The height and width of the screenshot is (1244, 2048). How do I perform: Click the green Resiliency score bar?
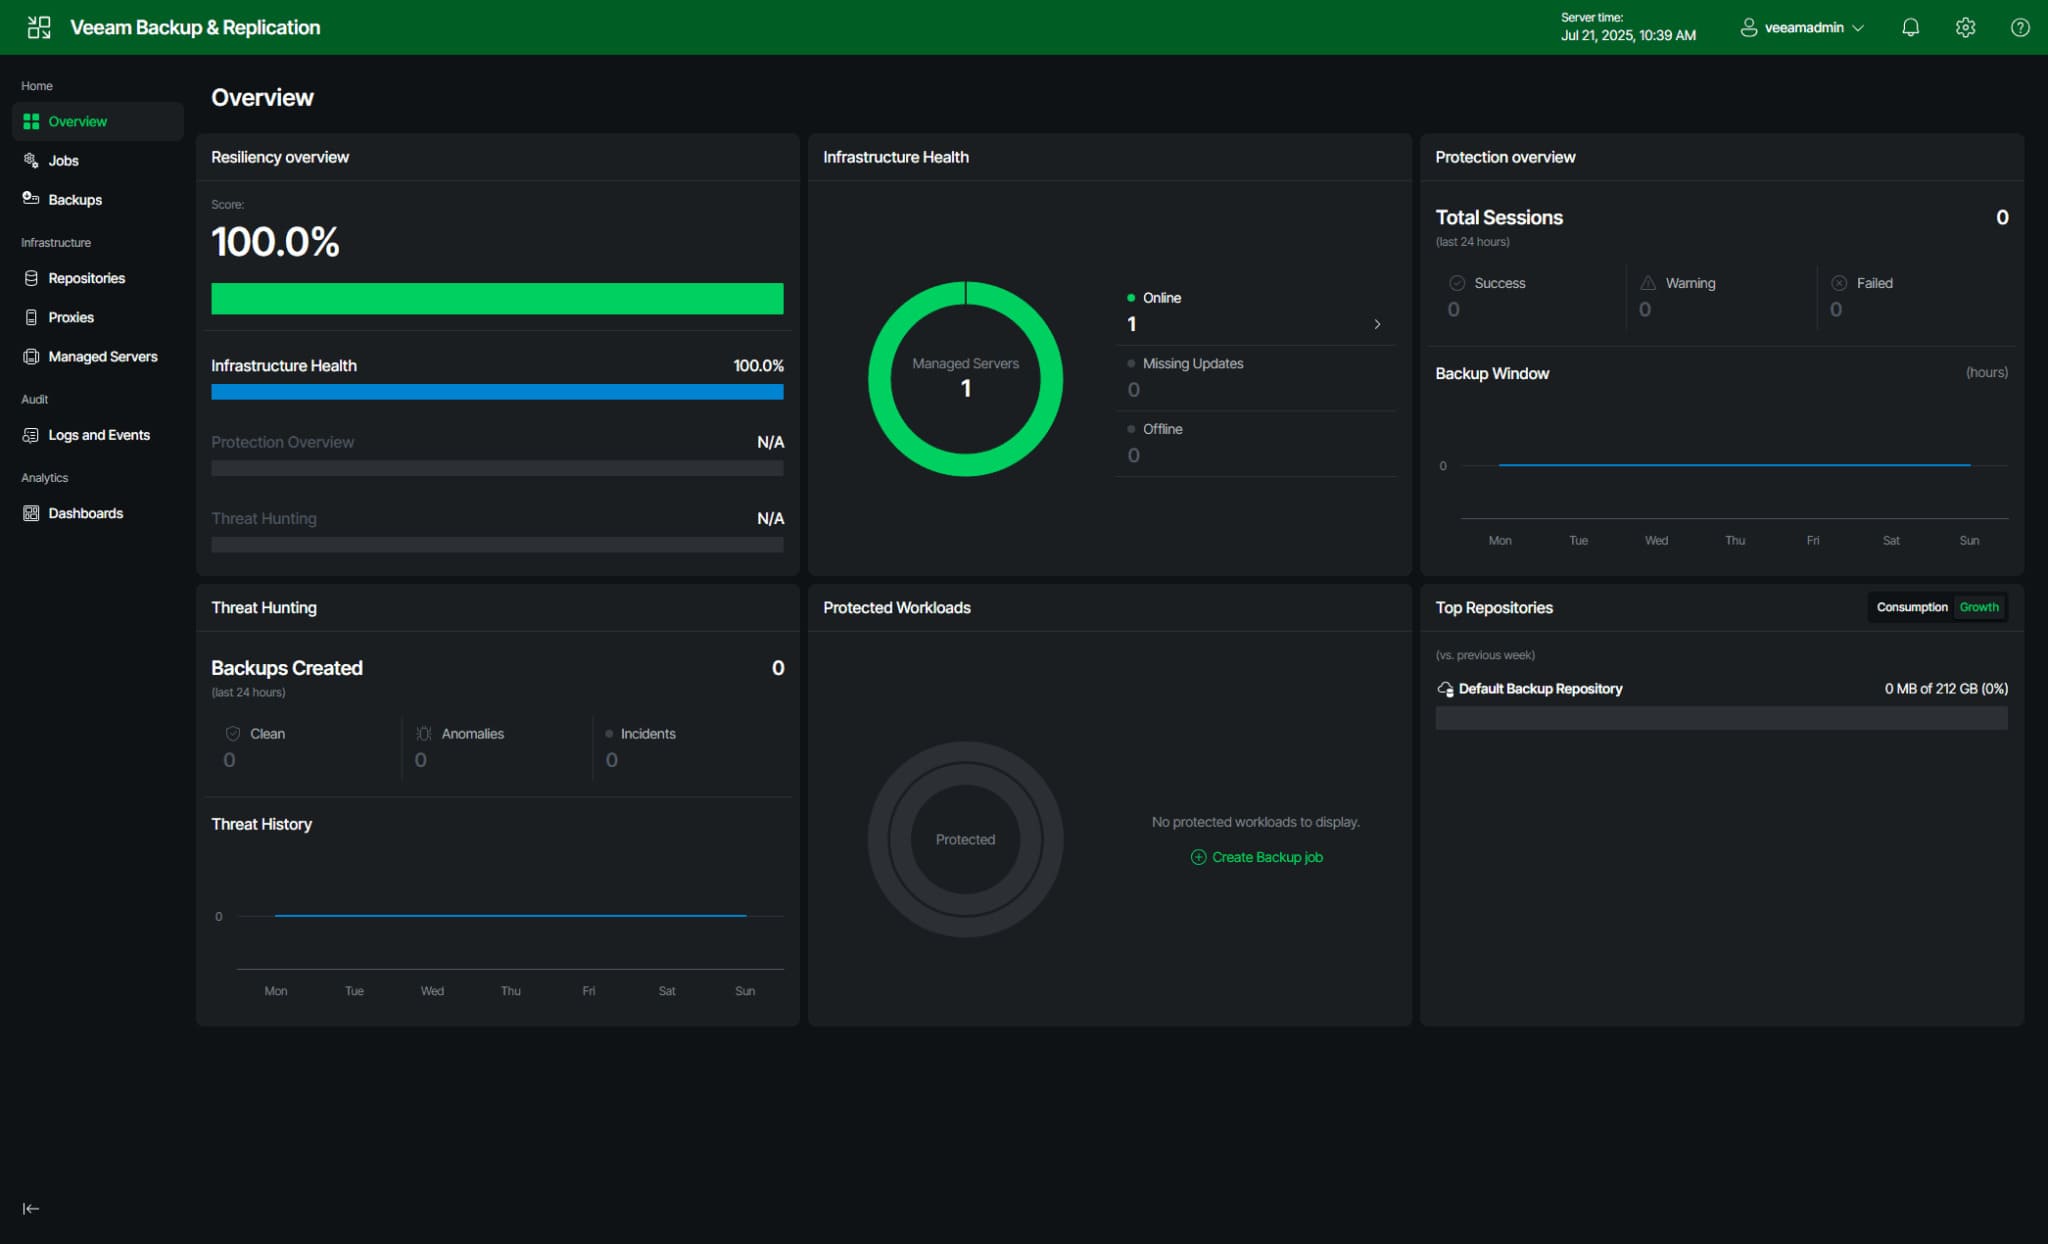[497, 299]
